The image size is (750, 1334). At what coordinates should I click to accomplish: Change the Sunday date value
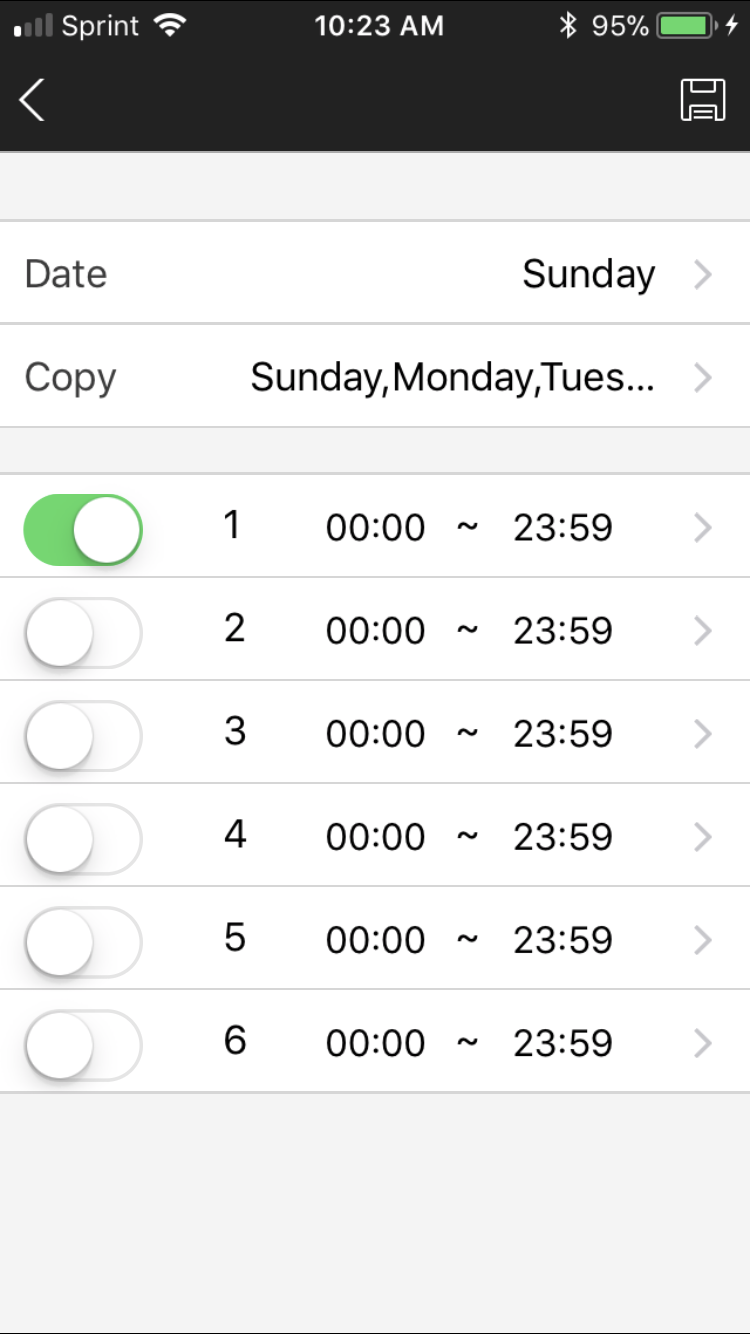click(589, 274)
